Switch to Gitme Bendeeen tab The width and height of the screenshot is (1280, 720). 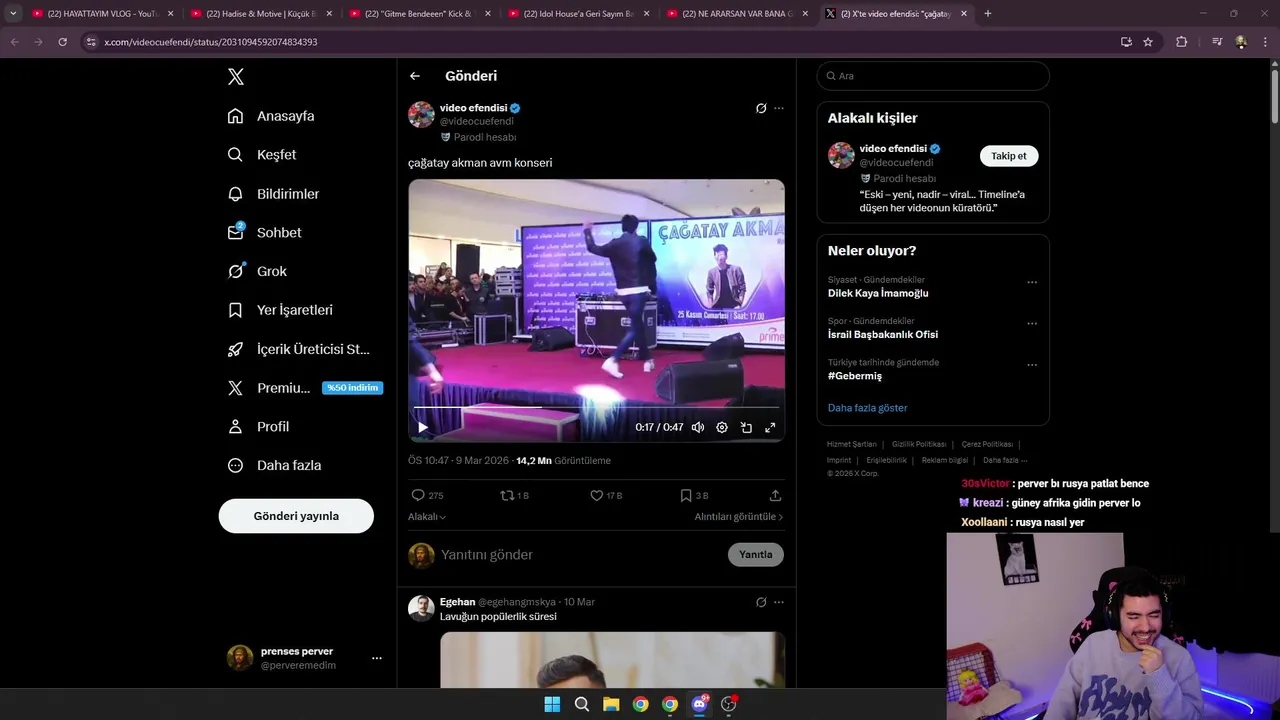(x=418, y=14)
